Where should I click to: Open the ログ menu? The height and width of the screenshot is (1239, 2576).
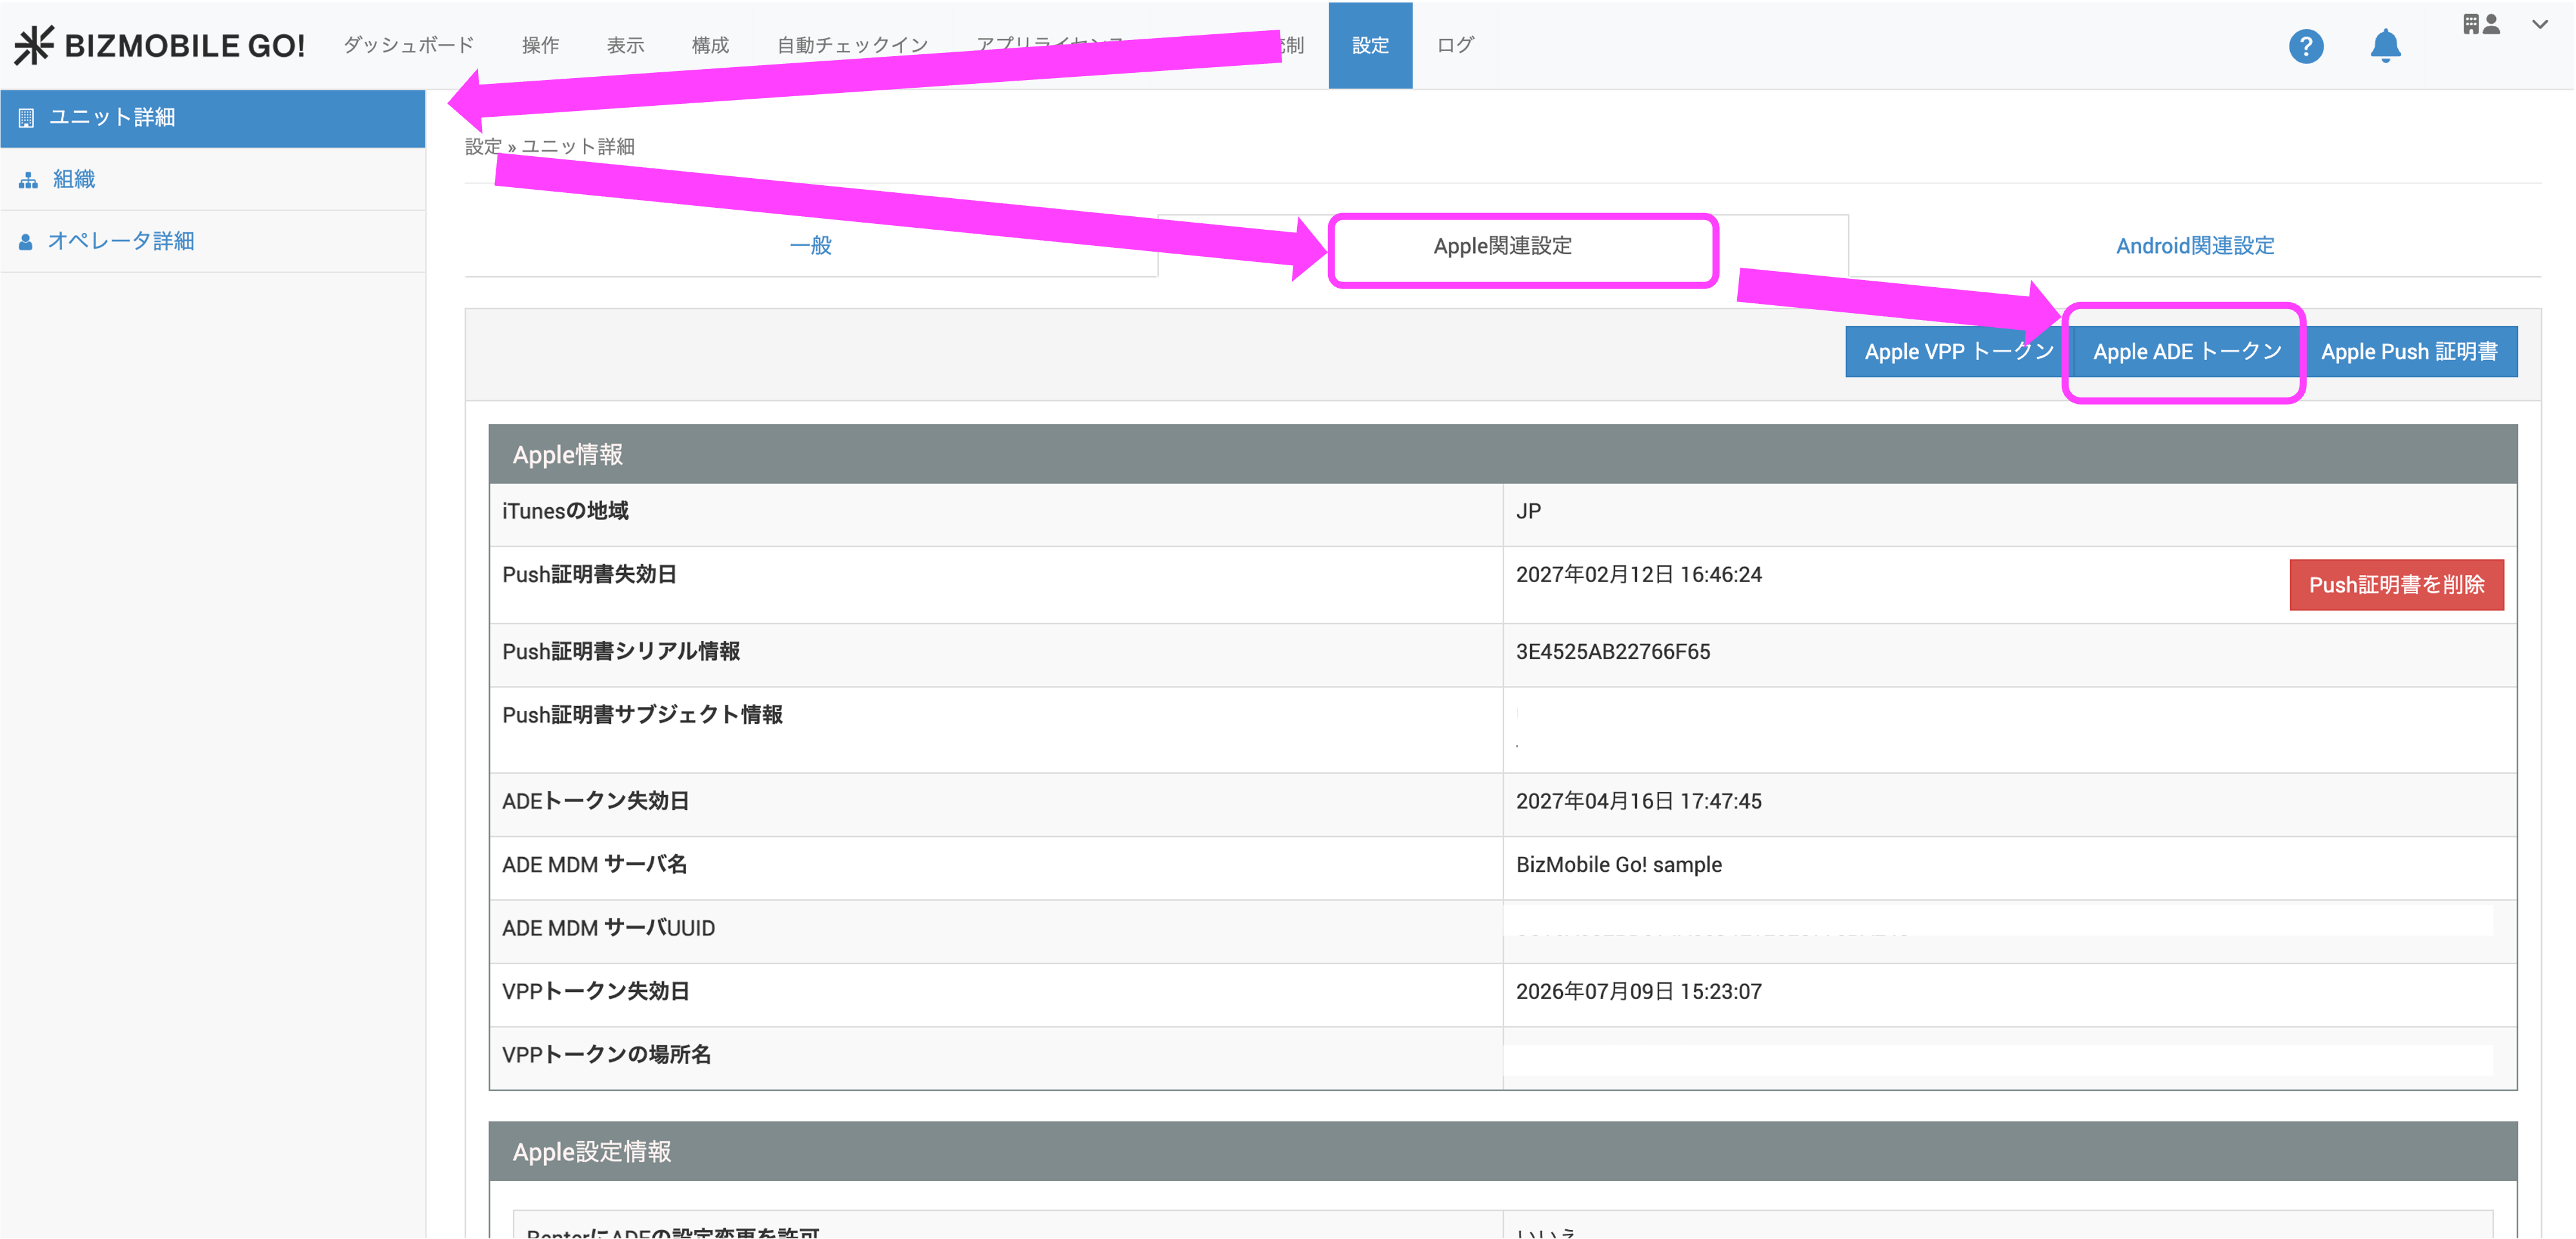(1455, 45)
